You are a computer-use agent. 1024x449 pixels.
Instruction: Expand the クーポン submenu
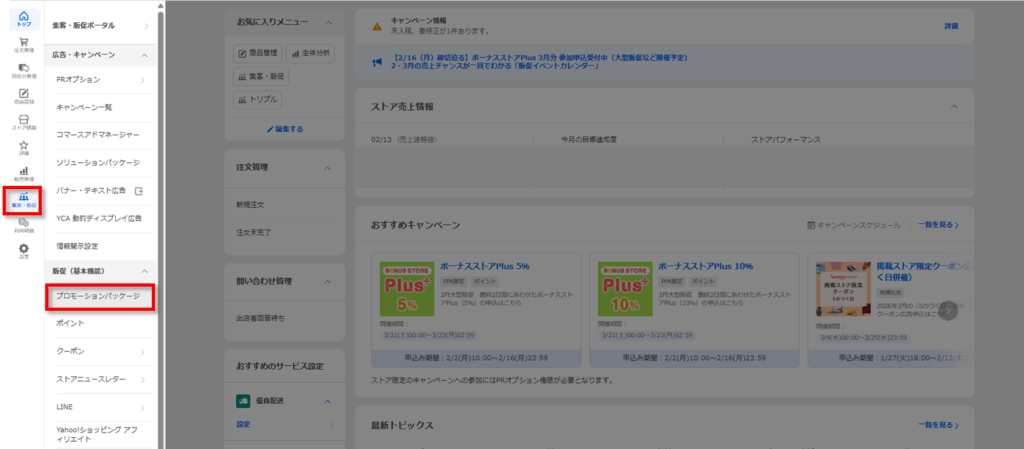tap(142, 352)
